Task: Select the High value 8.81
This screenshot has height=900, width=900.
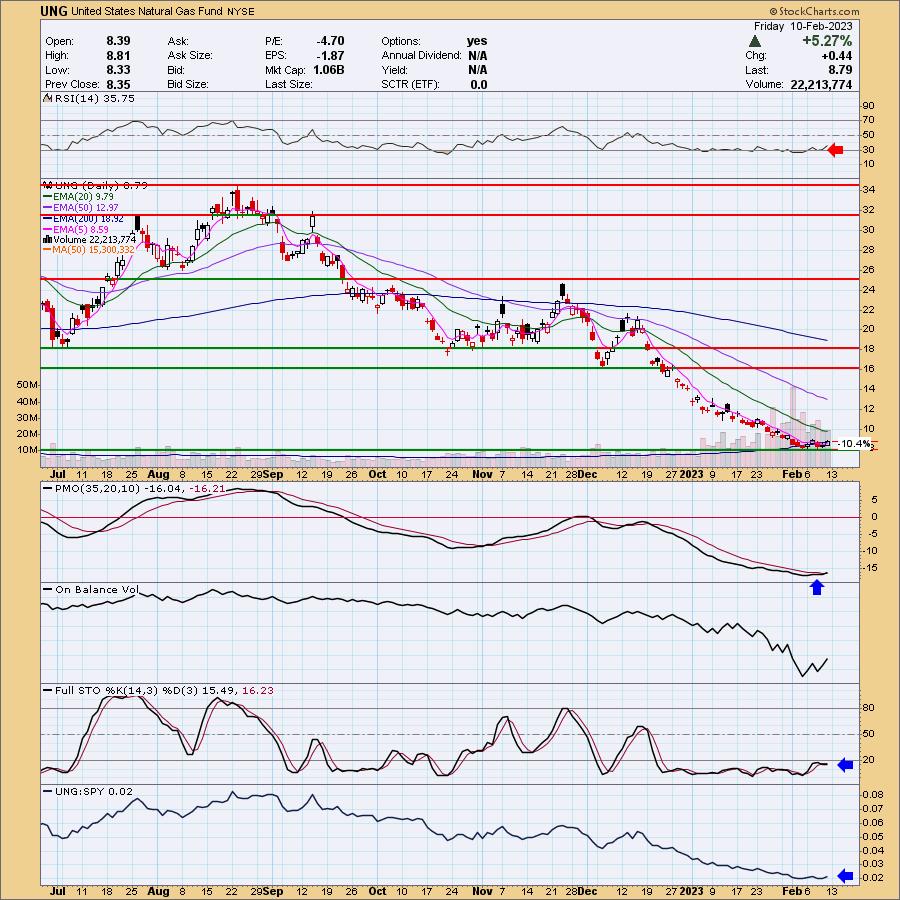Action: point(118,56)
